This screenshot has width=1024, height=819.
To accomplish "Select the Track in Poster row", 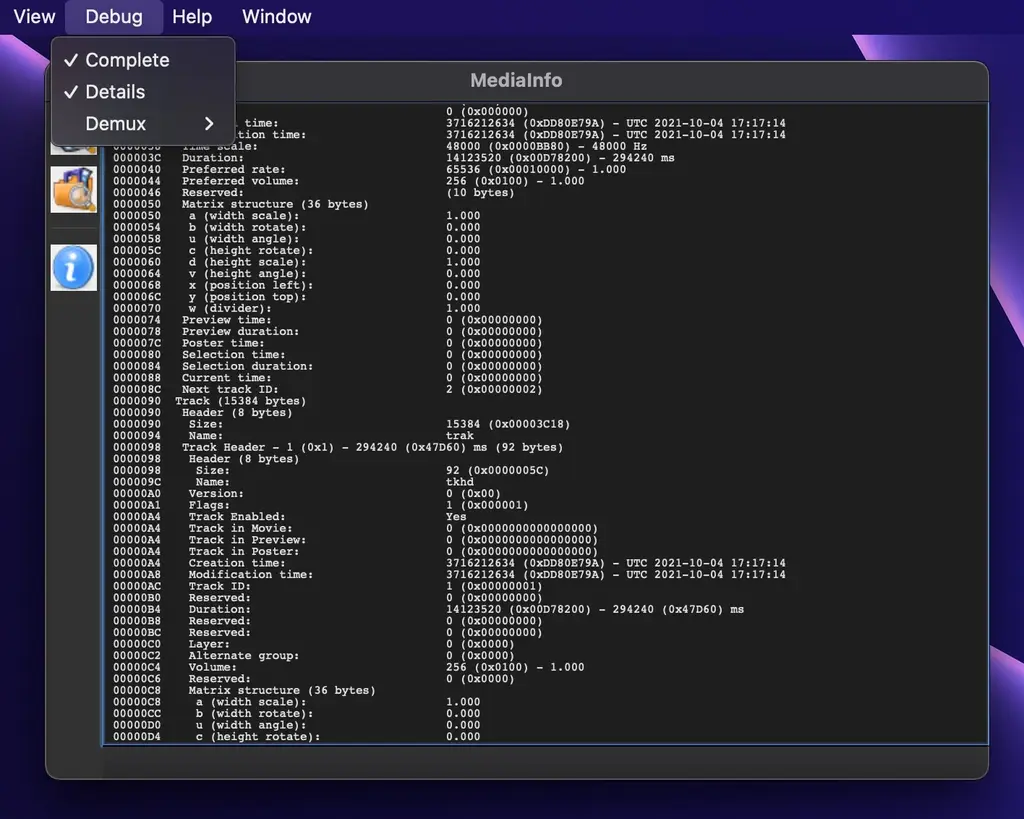I will tap(355, 552).
